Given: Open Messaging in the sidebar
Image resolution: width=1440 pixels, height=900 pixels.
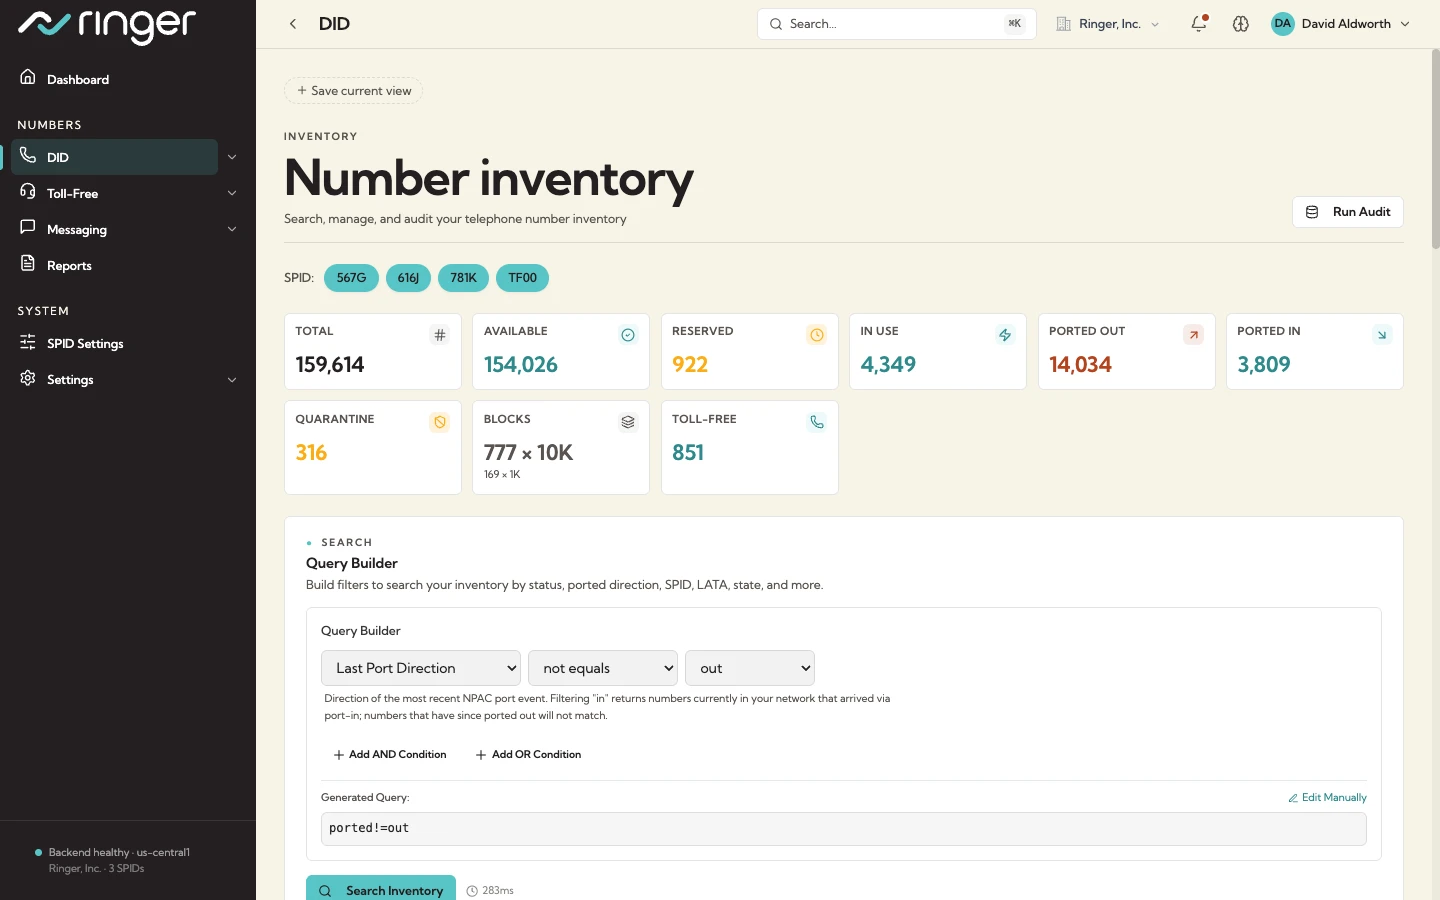Looking at the screenshot, I should (77, 229).
